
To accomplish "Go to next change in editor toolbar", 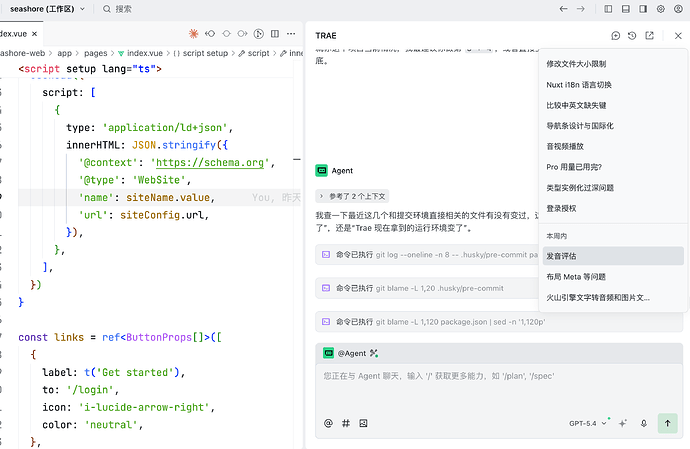I will tap(242, 34).
